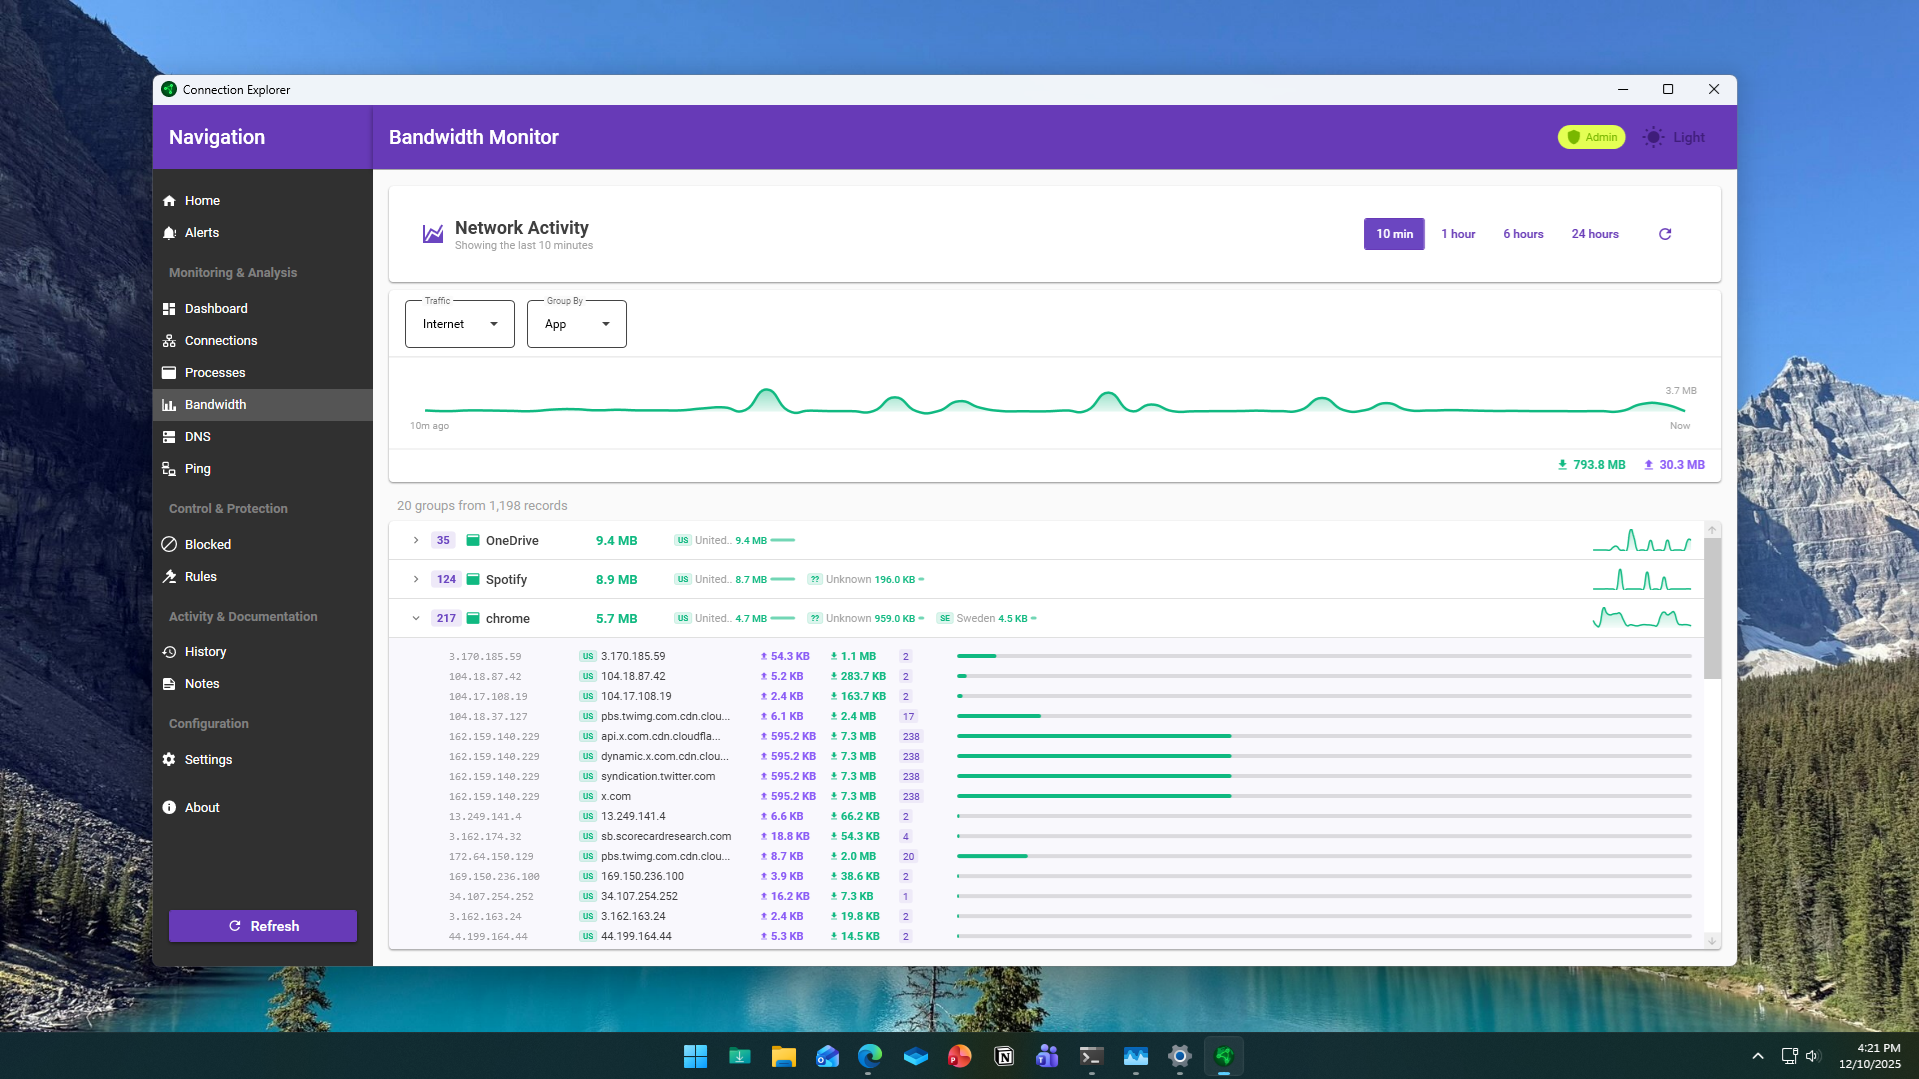Open the Ping tool
The image size is (1919, 1079).
pos(196,468)
